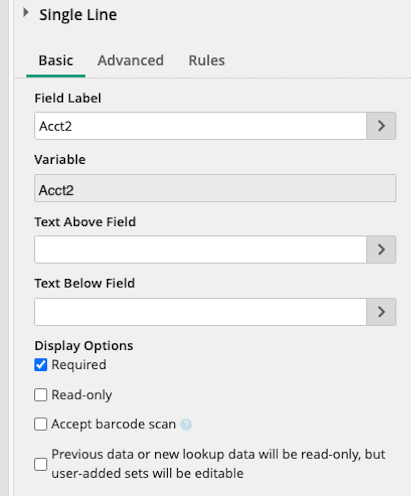The width and height of the screenshot is (411, 496).
Task: Open the arrow button beside Text Above Field
Action: 381,250
